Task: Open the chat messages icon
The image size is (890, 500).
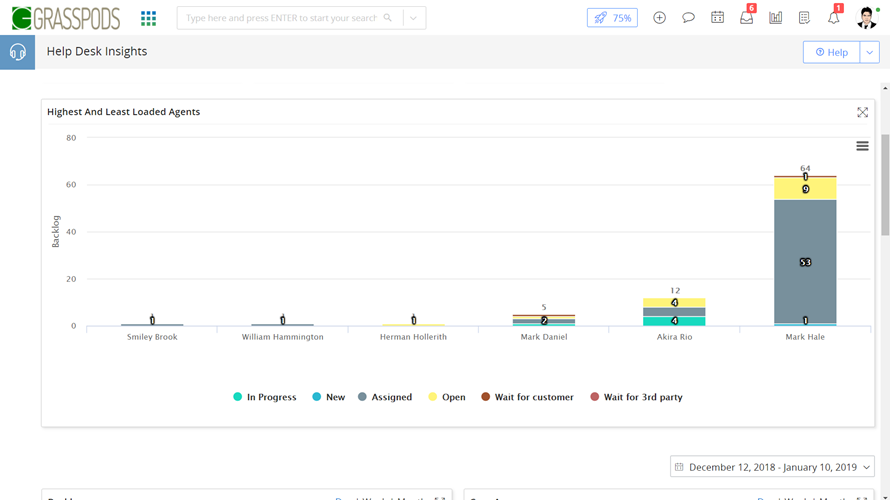Action: tap(688, 18)
